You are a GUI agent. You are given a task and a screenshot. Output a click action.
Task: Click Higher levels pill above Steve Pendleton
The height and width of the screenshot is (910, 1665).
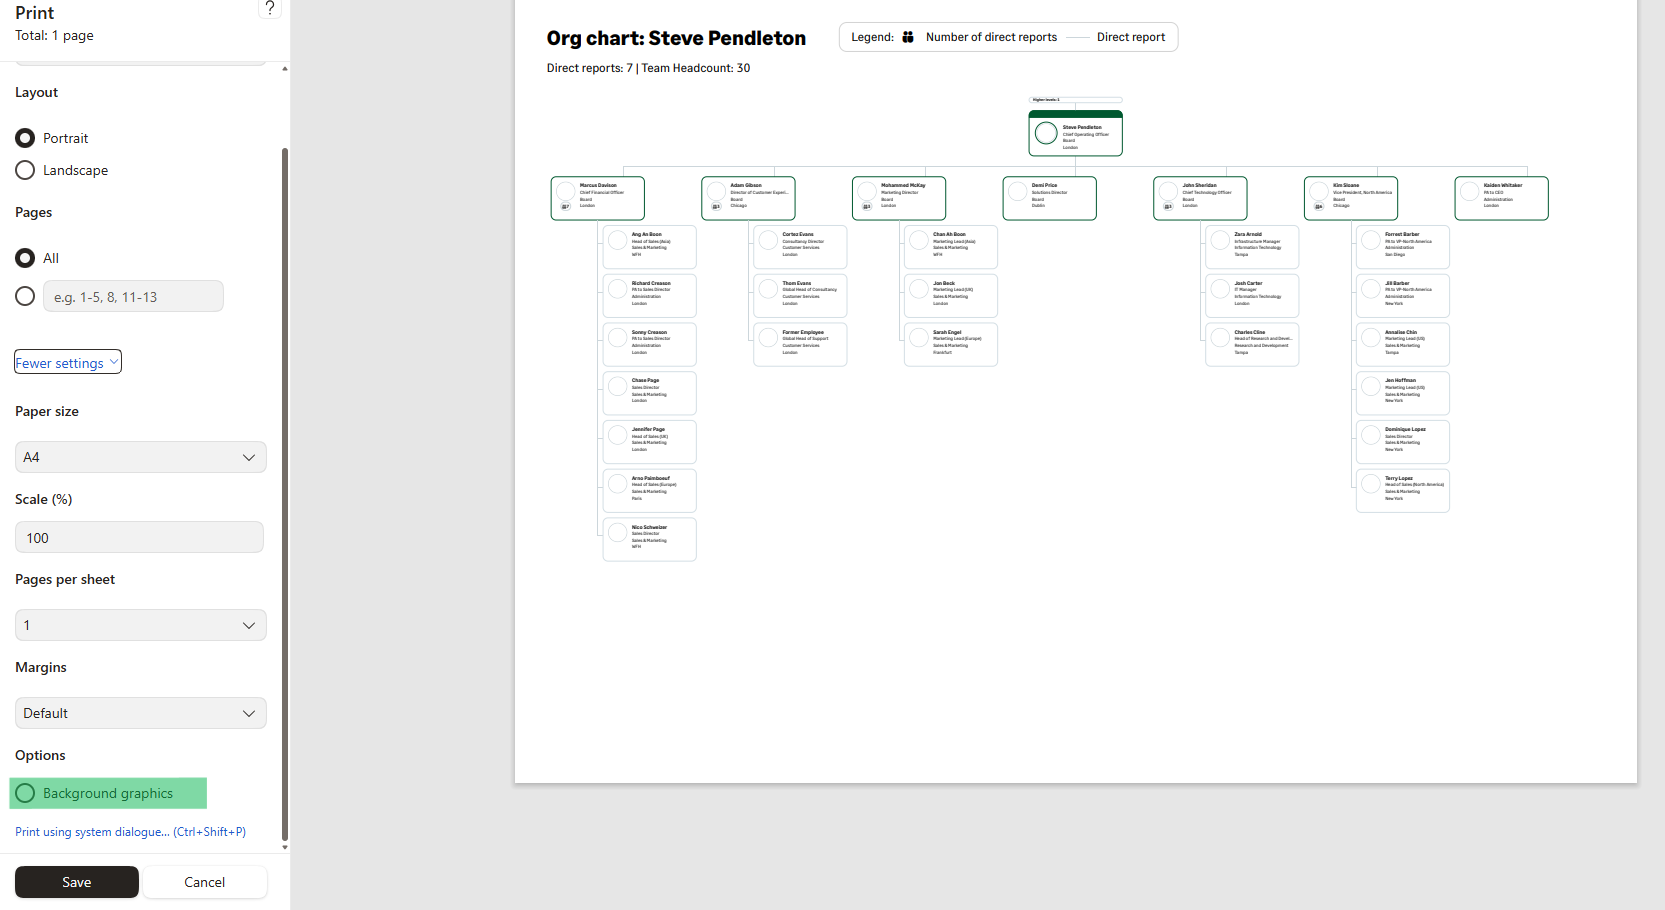[x=1076, y=100]
